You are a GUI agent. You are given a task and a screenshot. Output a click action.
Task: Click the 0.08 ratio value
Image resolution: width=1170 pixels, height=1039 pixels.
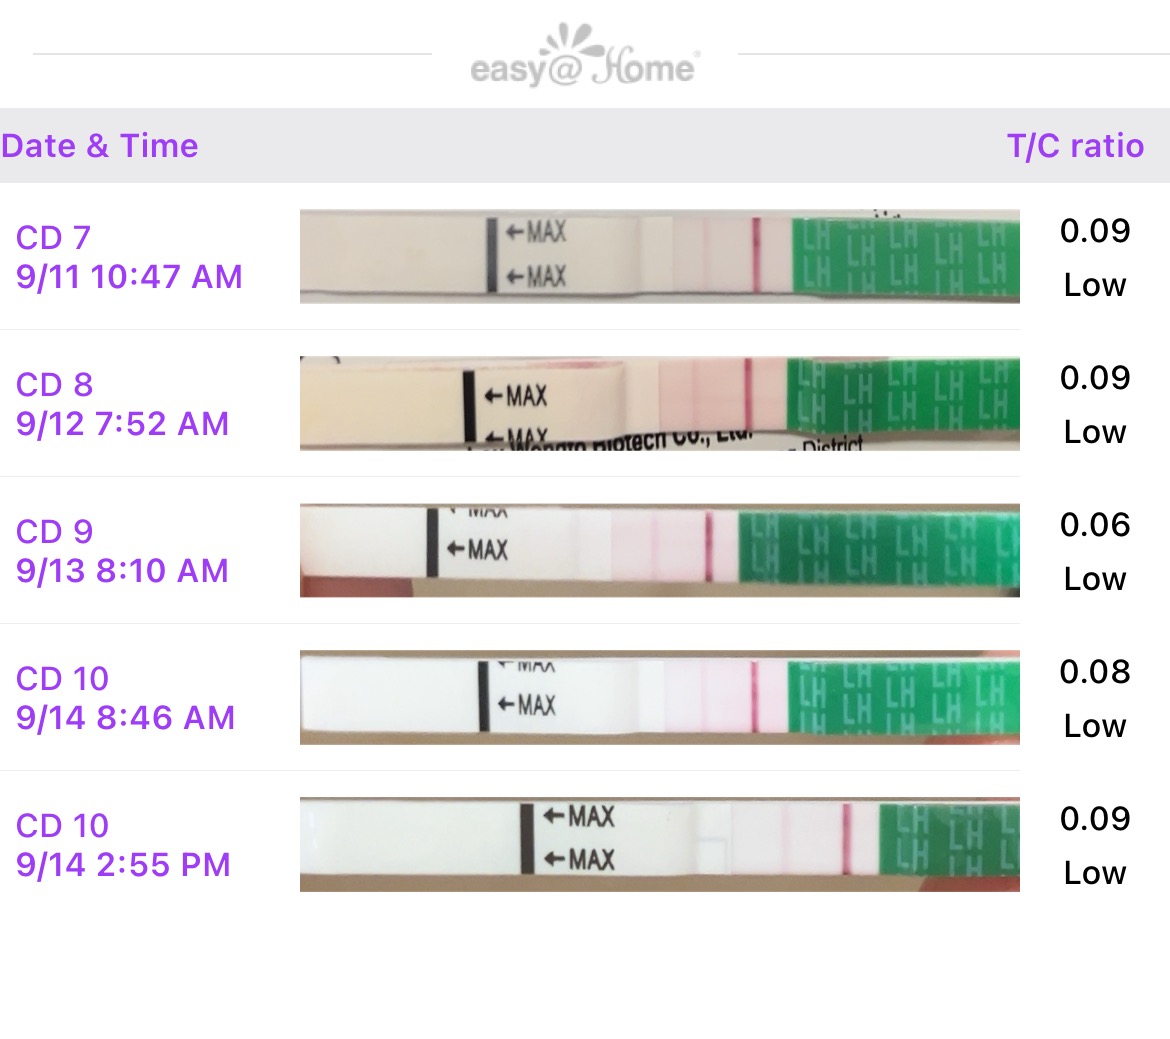pos(1095,672)
